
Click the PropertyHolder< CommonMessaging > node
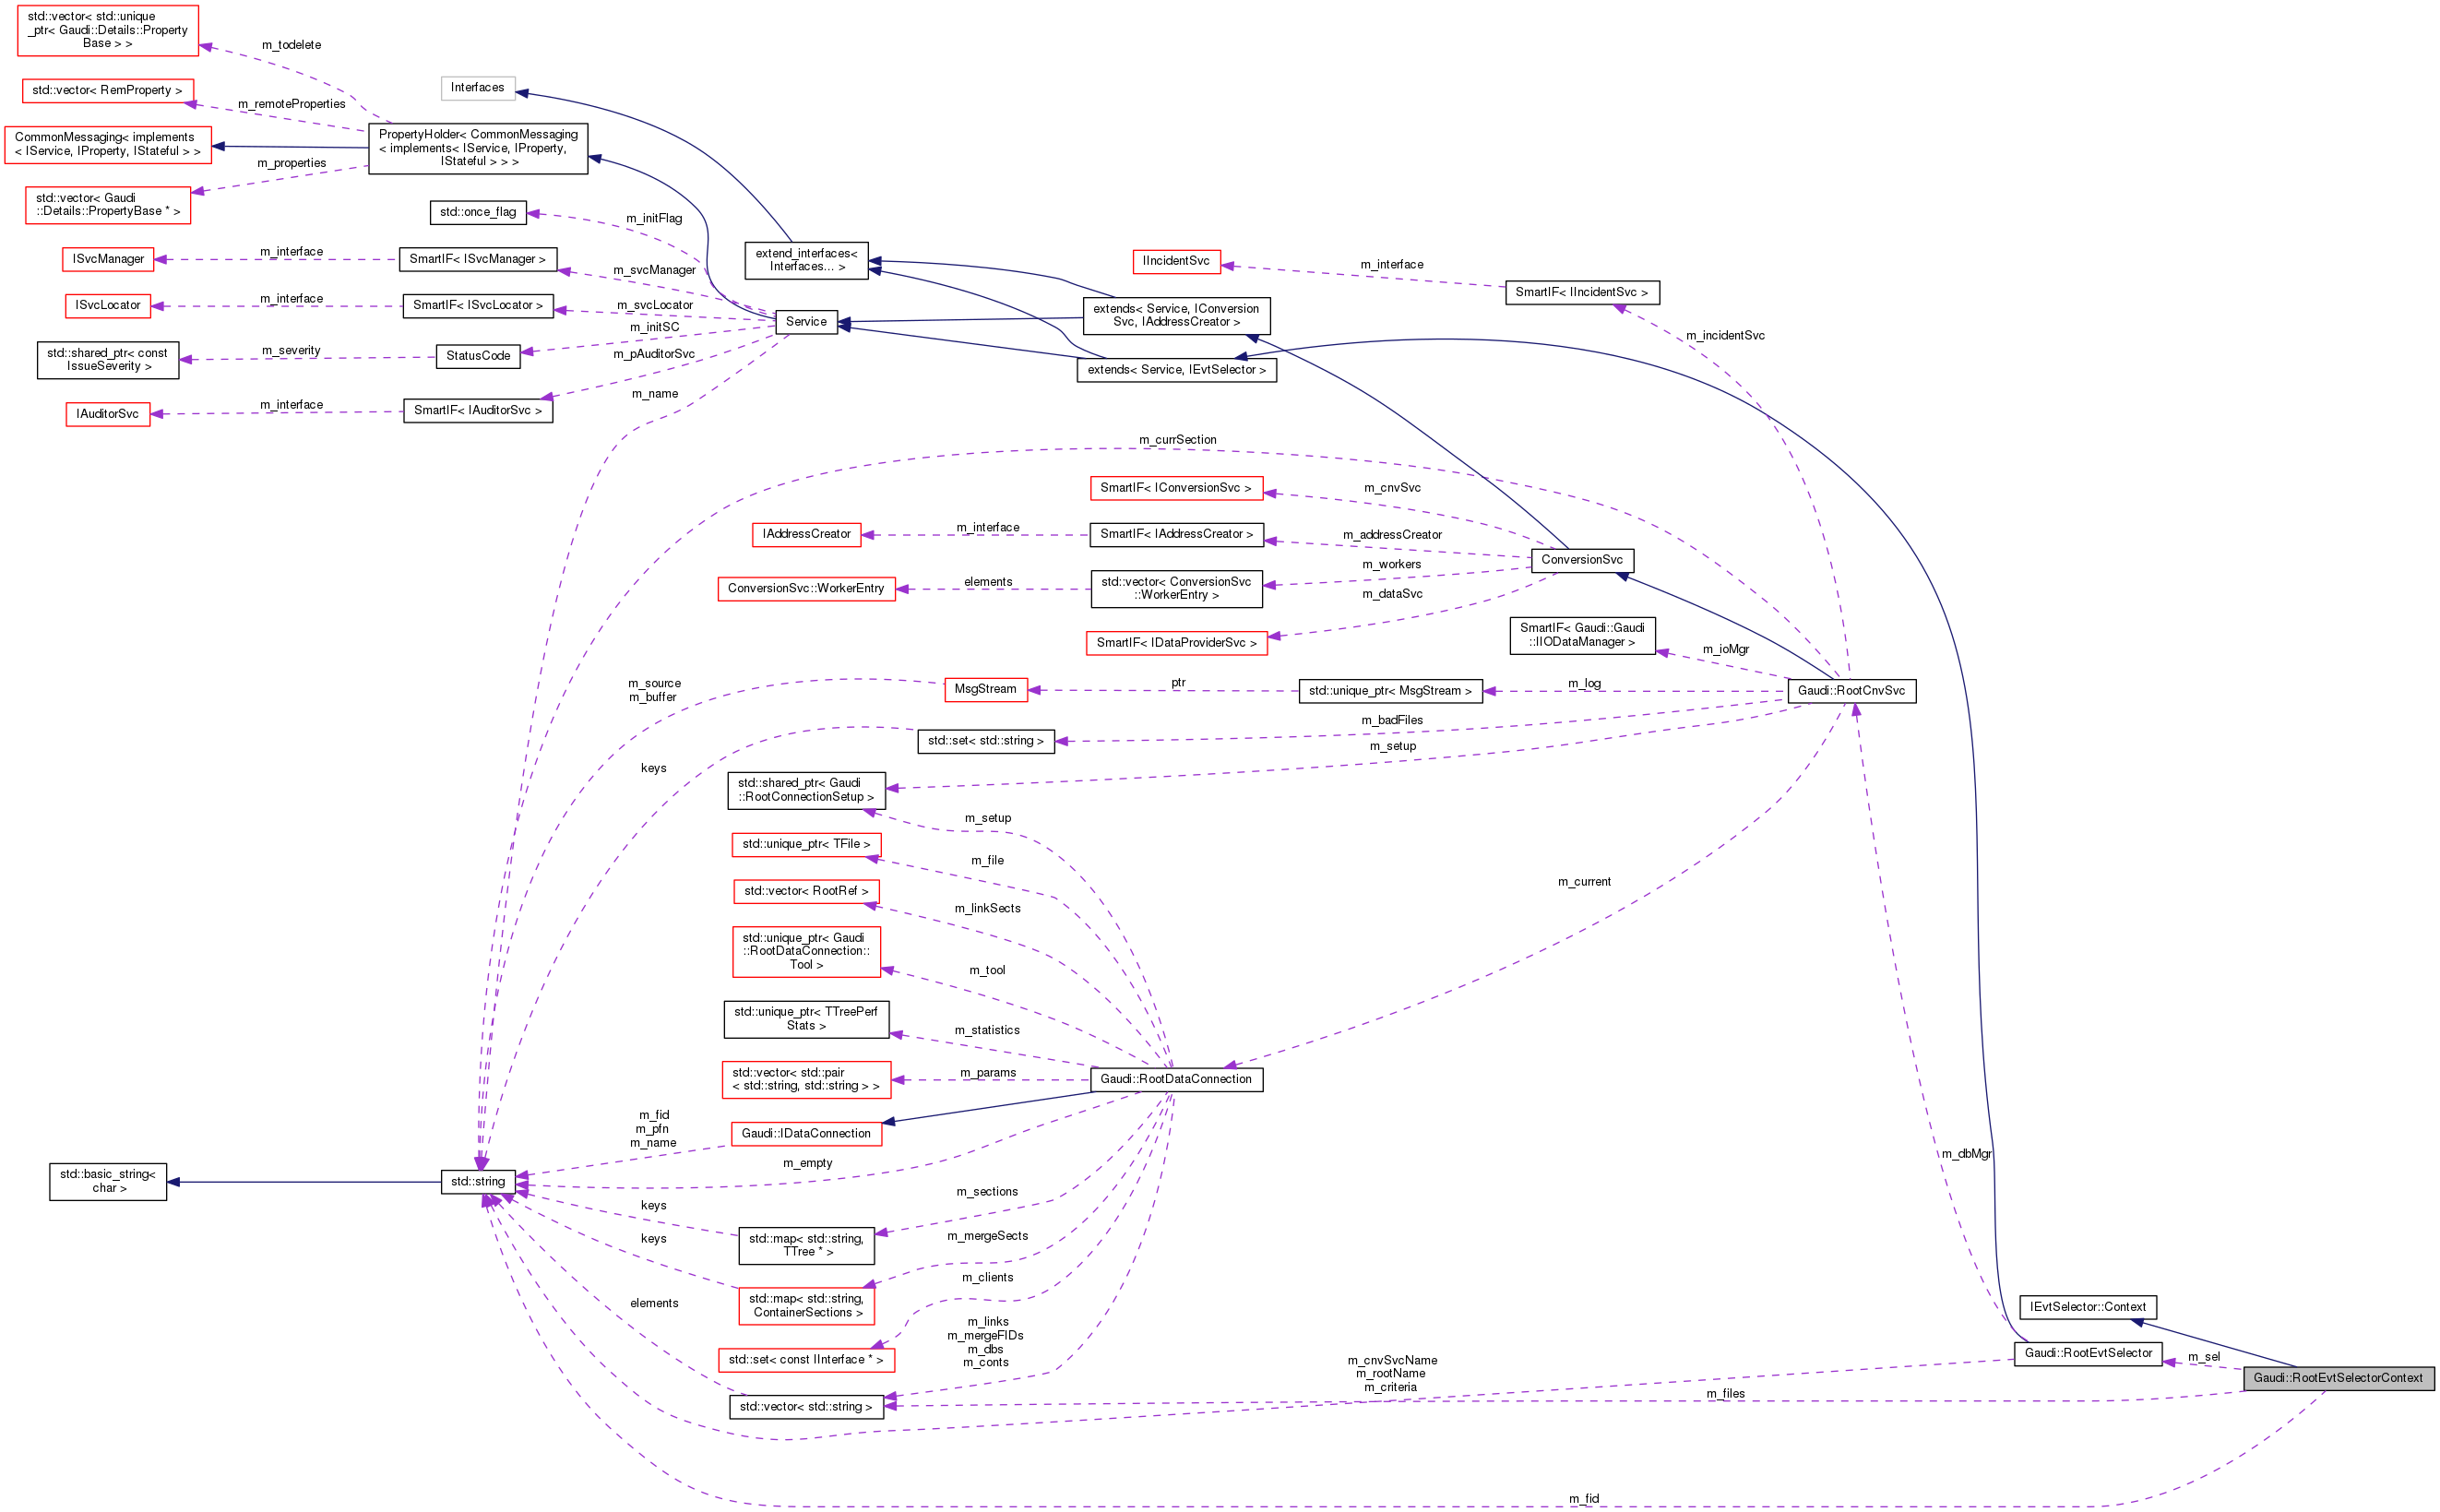tap(478, 148)
